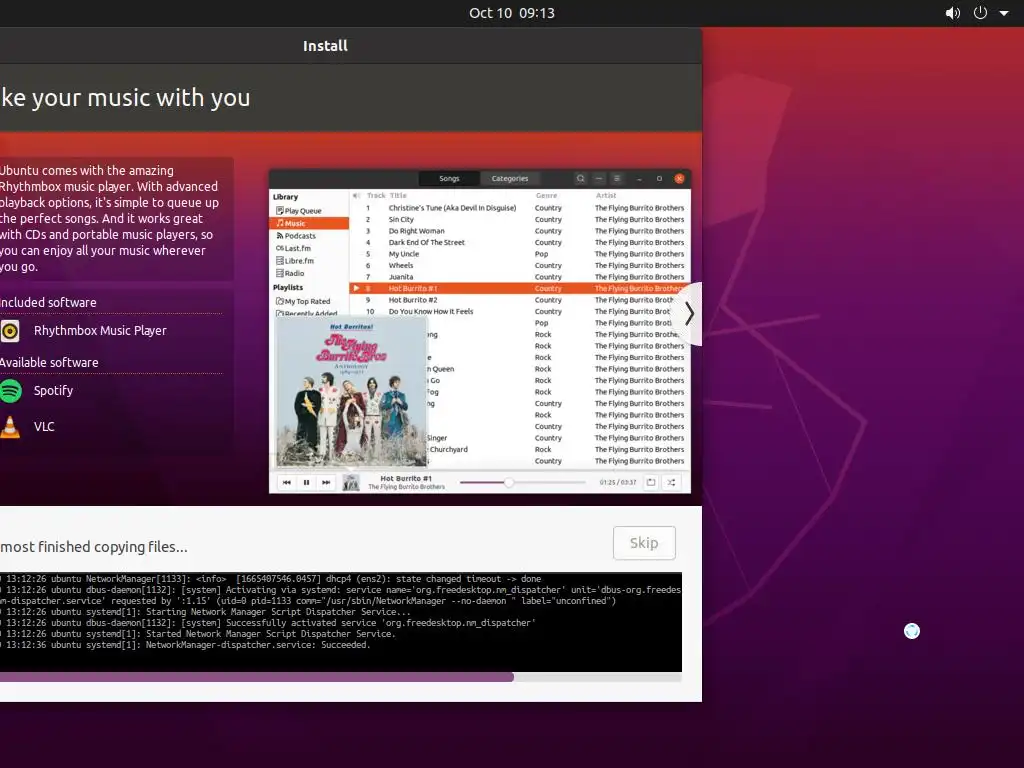
Task: Click the small album thumbnail in player bar
Action: coord(351,483)
